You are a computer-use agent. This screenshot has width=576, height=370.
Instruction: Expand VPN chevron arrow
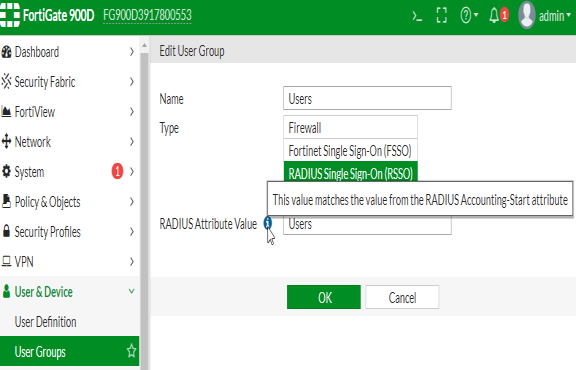tap(132, 262)
